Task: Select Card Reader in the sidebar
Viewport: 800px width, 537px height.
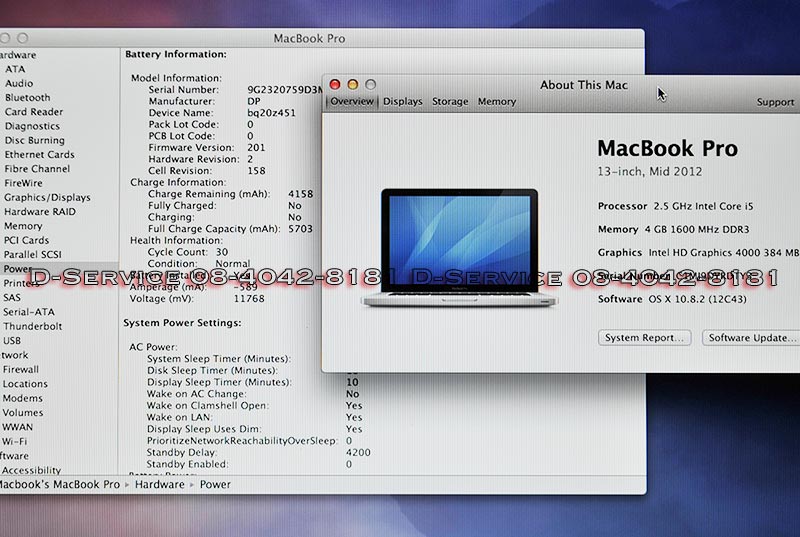Action: click(34, 112)
